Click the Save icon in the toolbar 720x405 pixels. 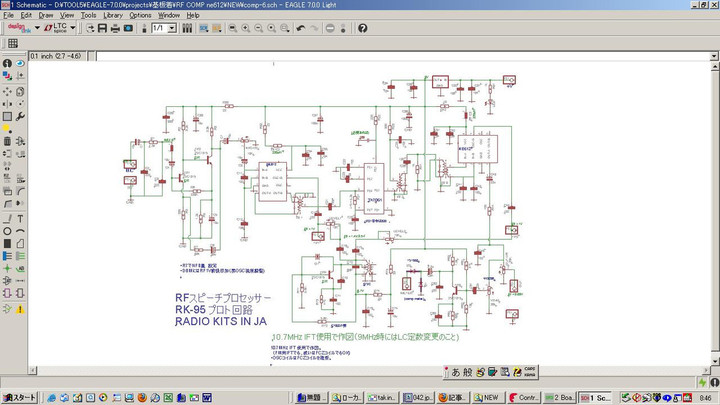point(102,28)
